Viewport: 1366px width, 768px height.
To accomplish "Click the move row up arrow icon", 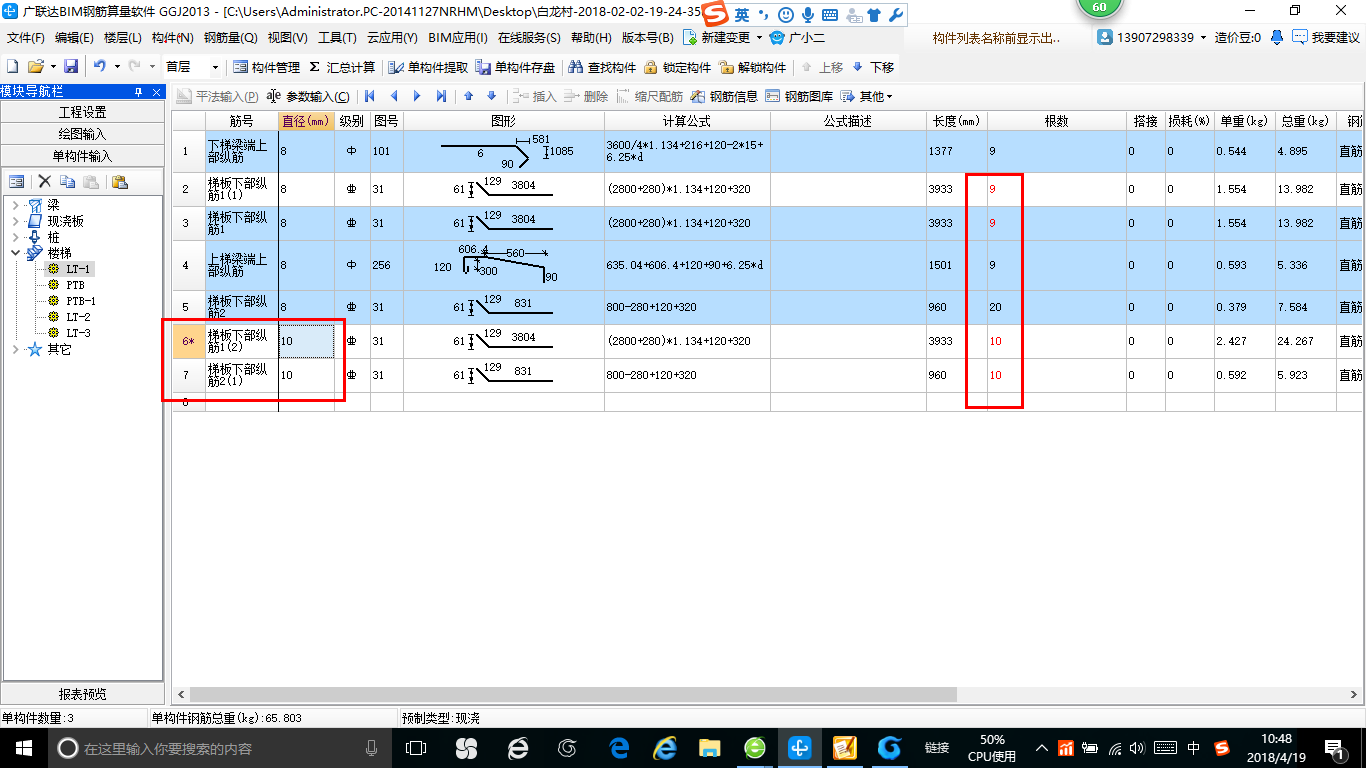I will pyautogui.click(x=468, y=96).
